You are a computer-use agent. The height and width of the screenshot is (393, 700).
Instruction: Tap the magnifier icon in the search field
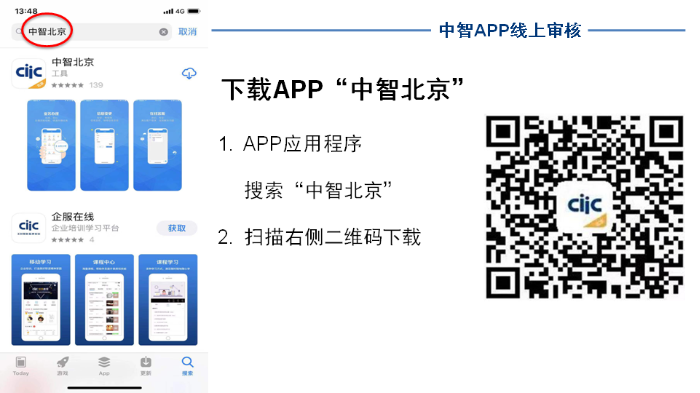point(18,31)
